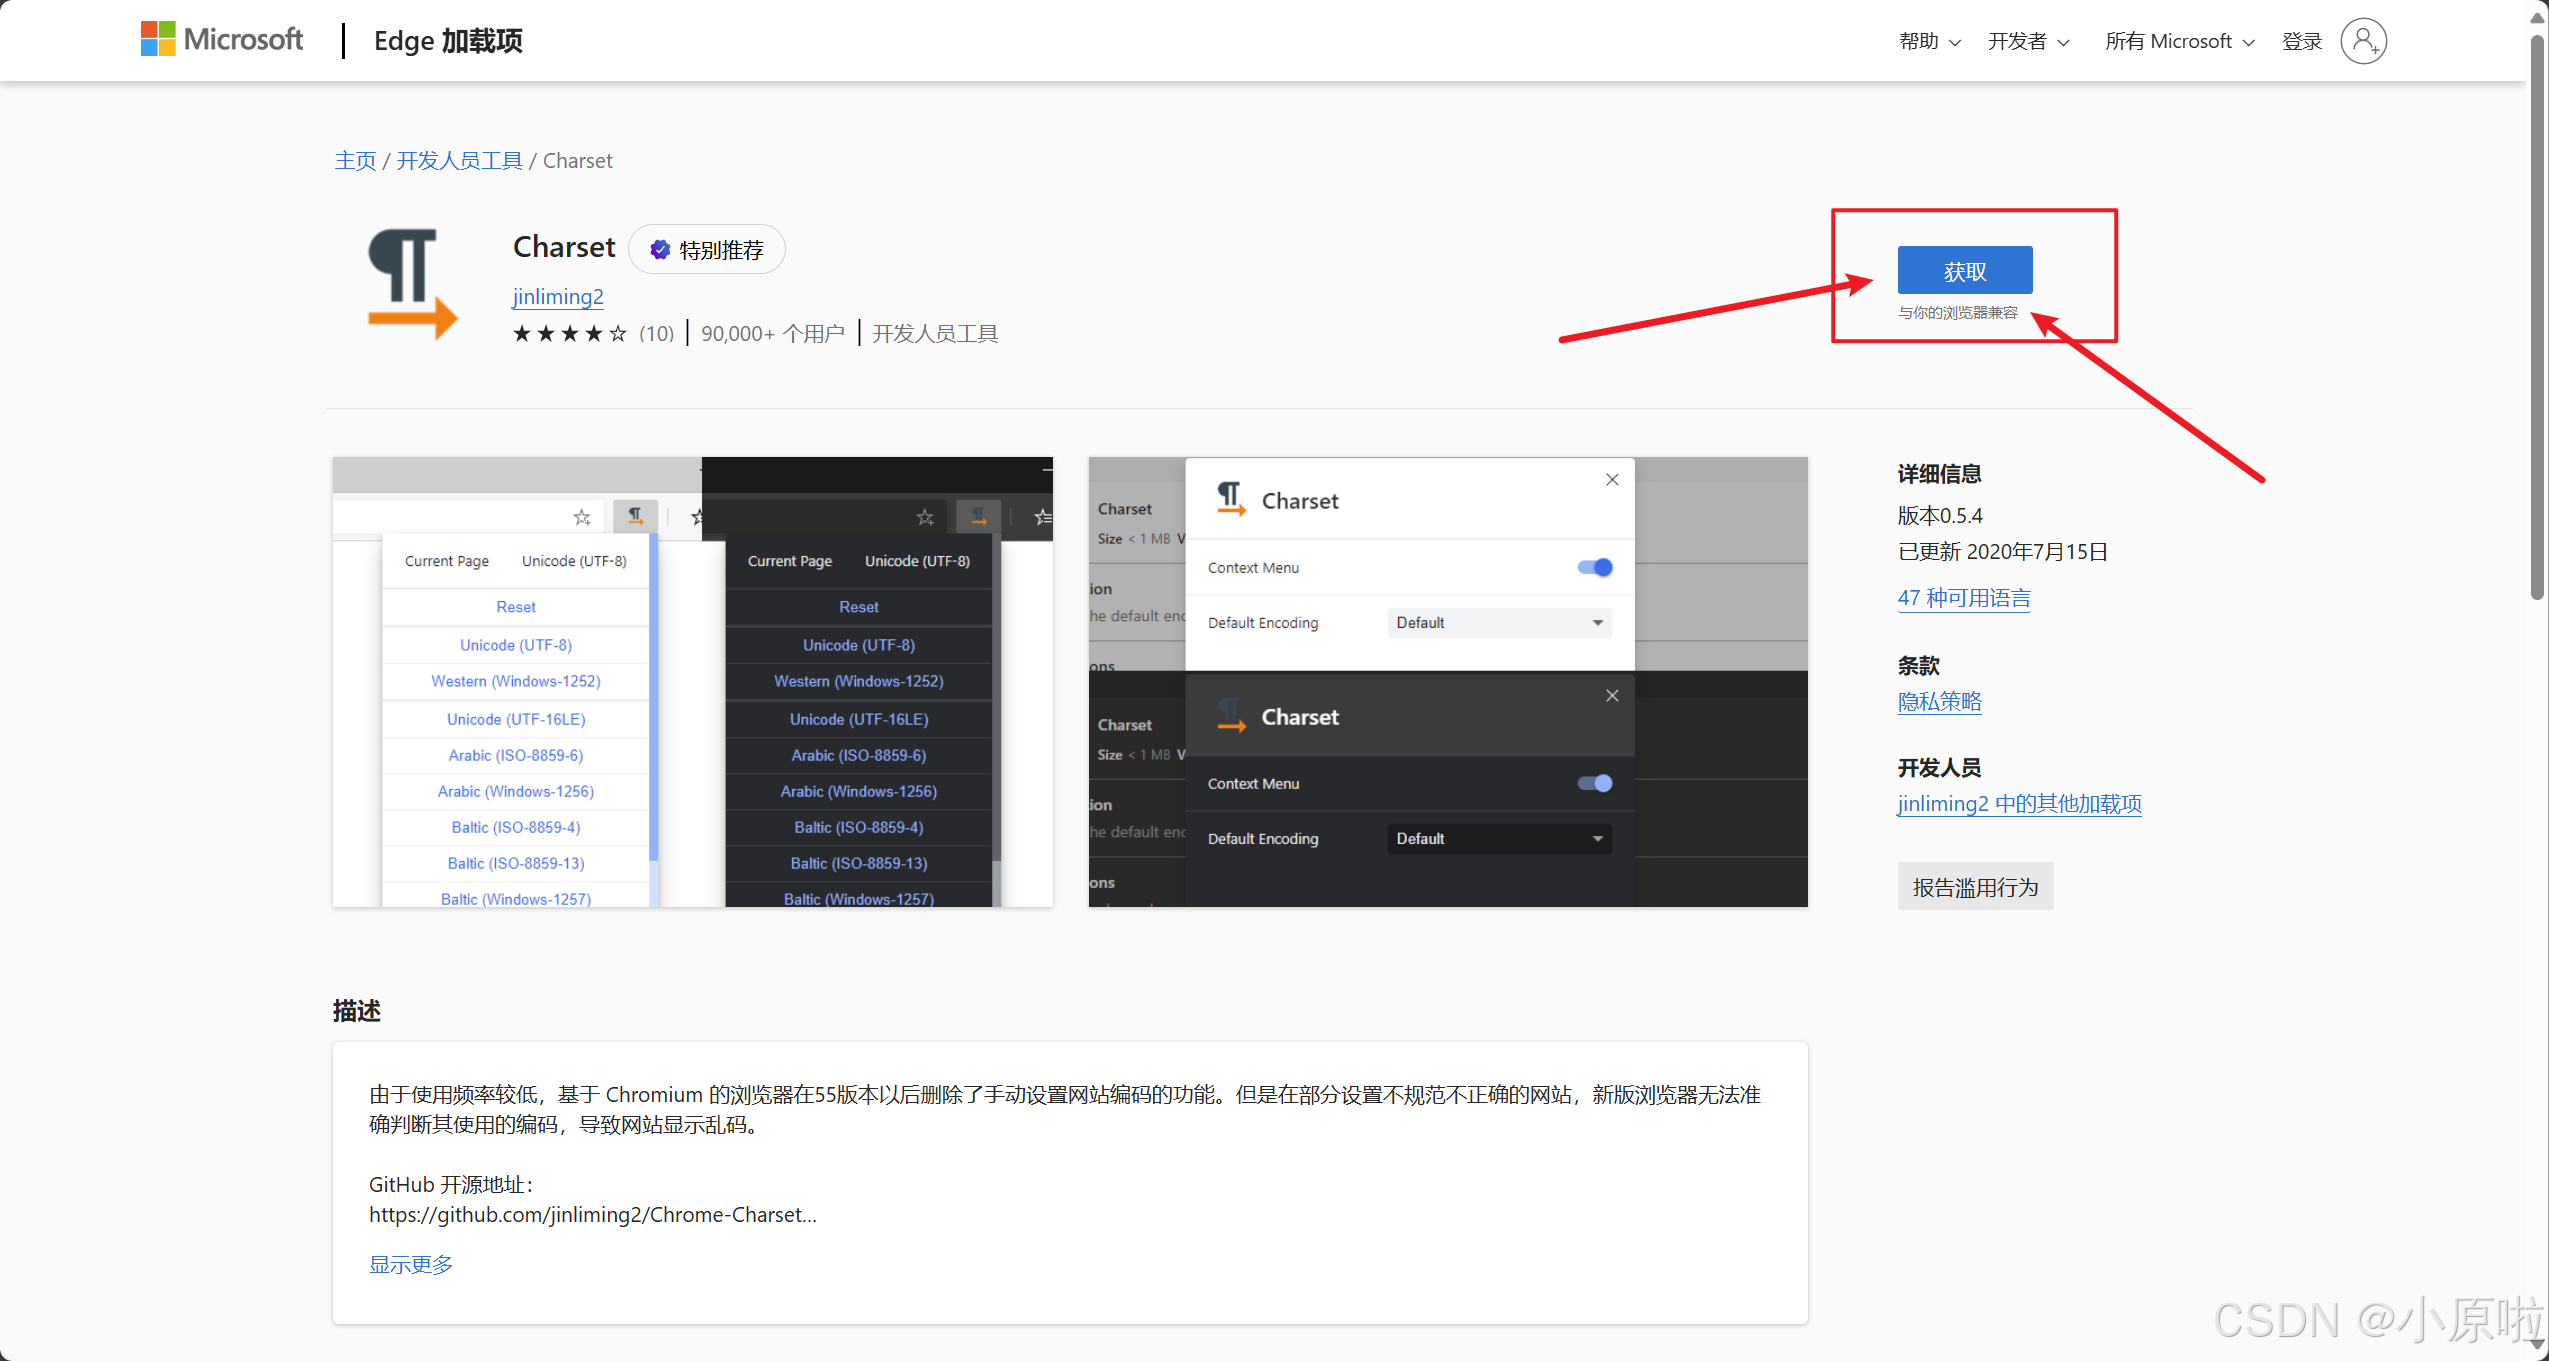Click the star rating icons

pyautogui.click(x=569, y=334)
